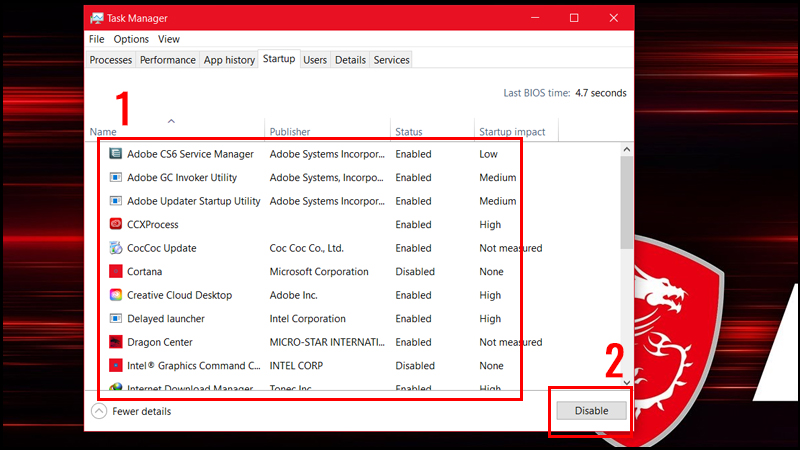Click the CocCoc Update icon
The width and height of the screenshot is (800, 450).
click(116, 248)
